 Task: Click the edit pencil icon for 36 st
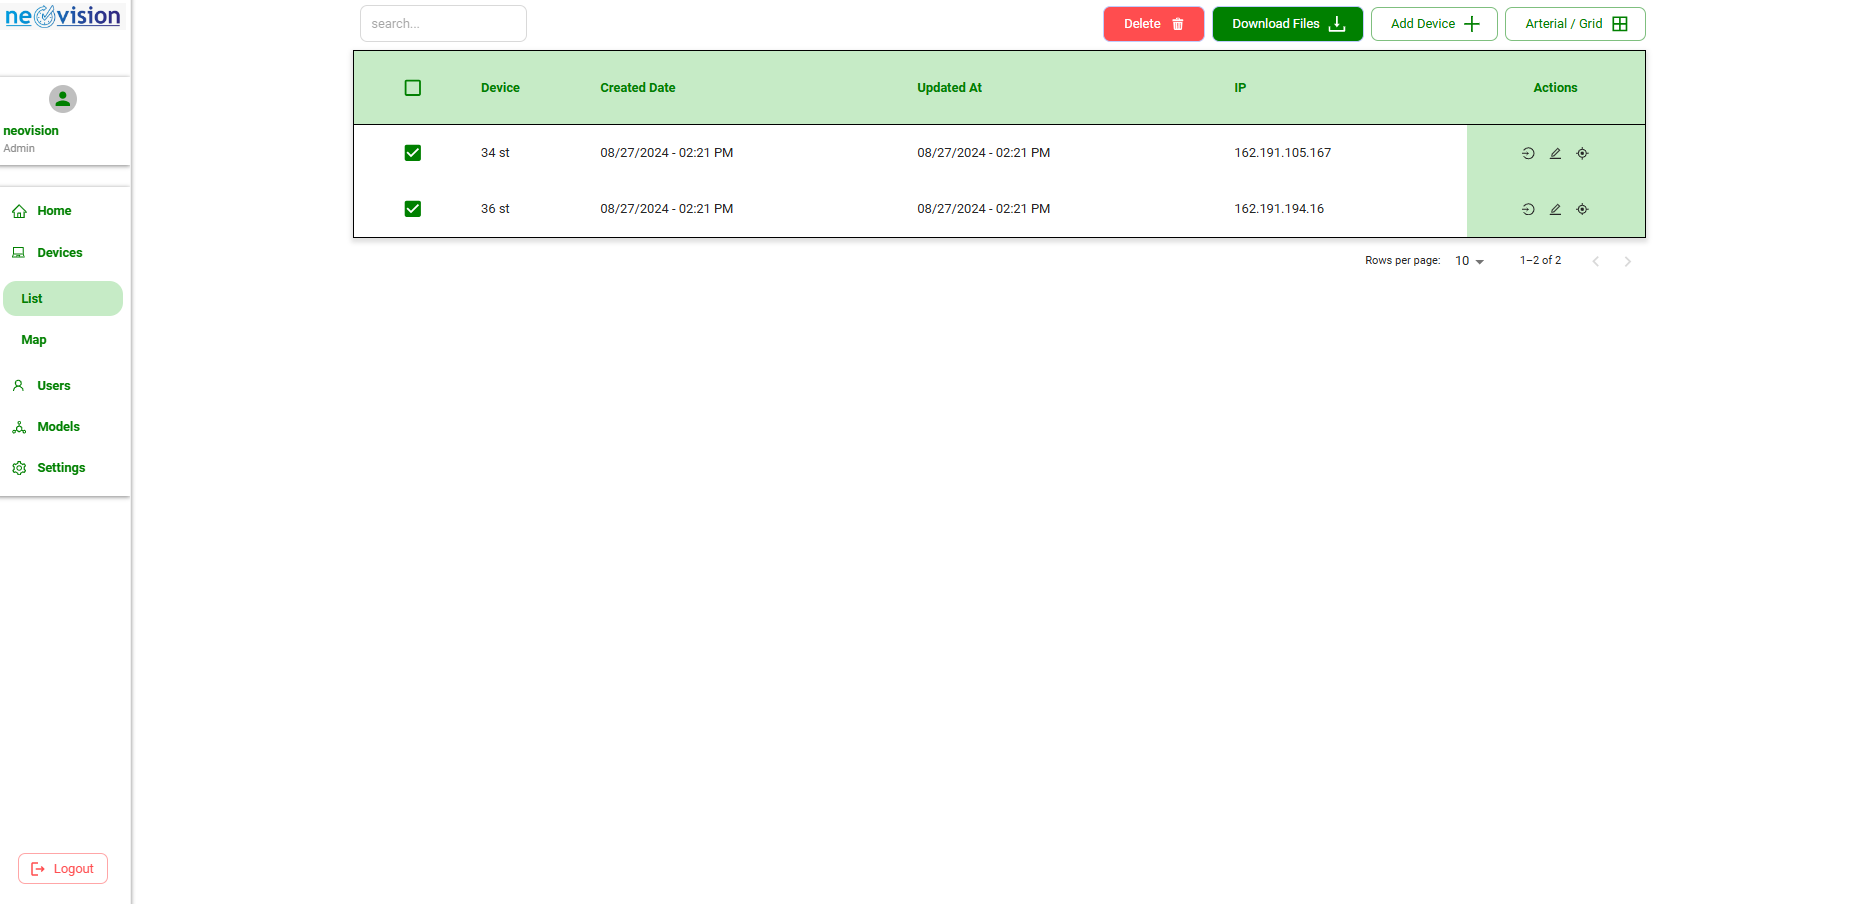(x=1555, y=209)
